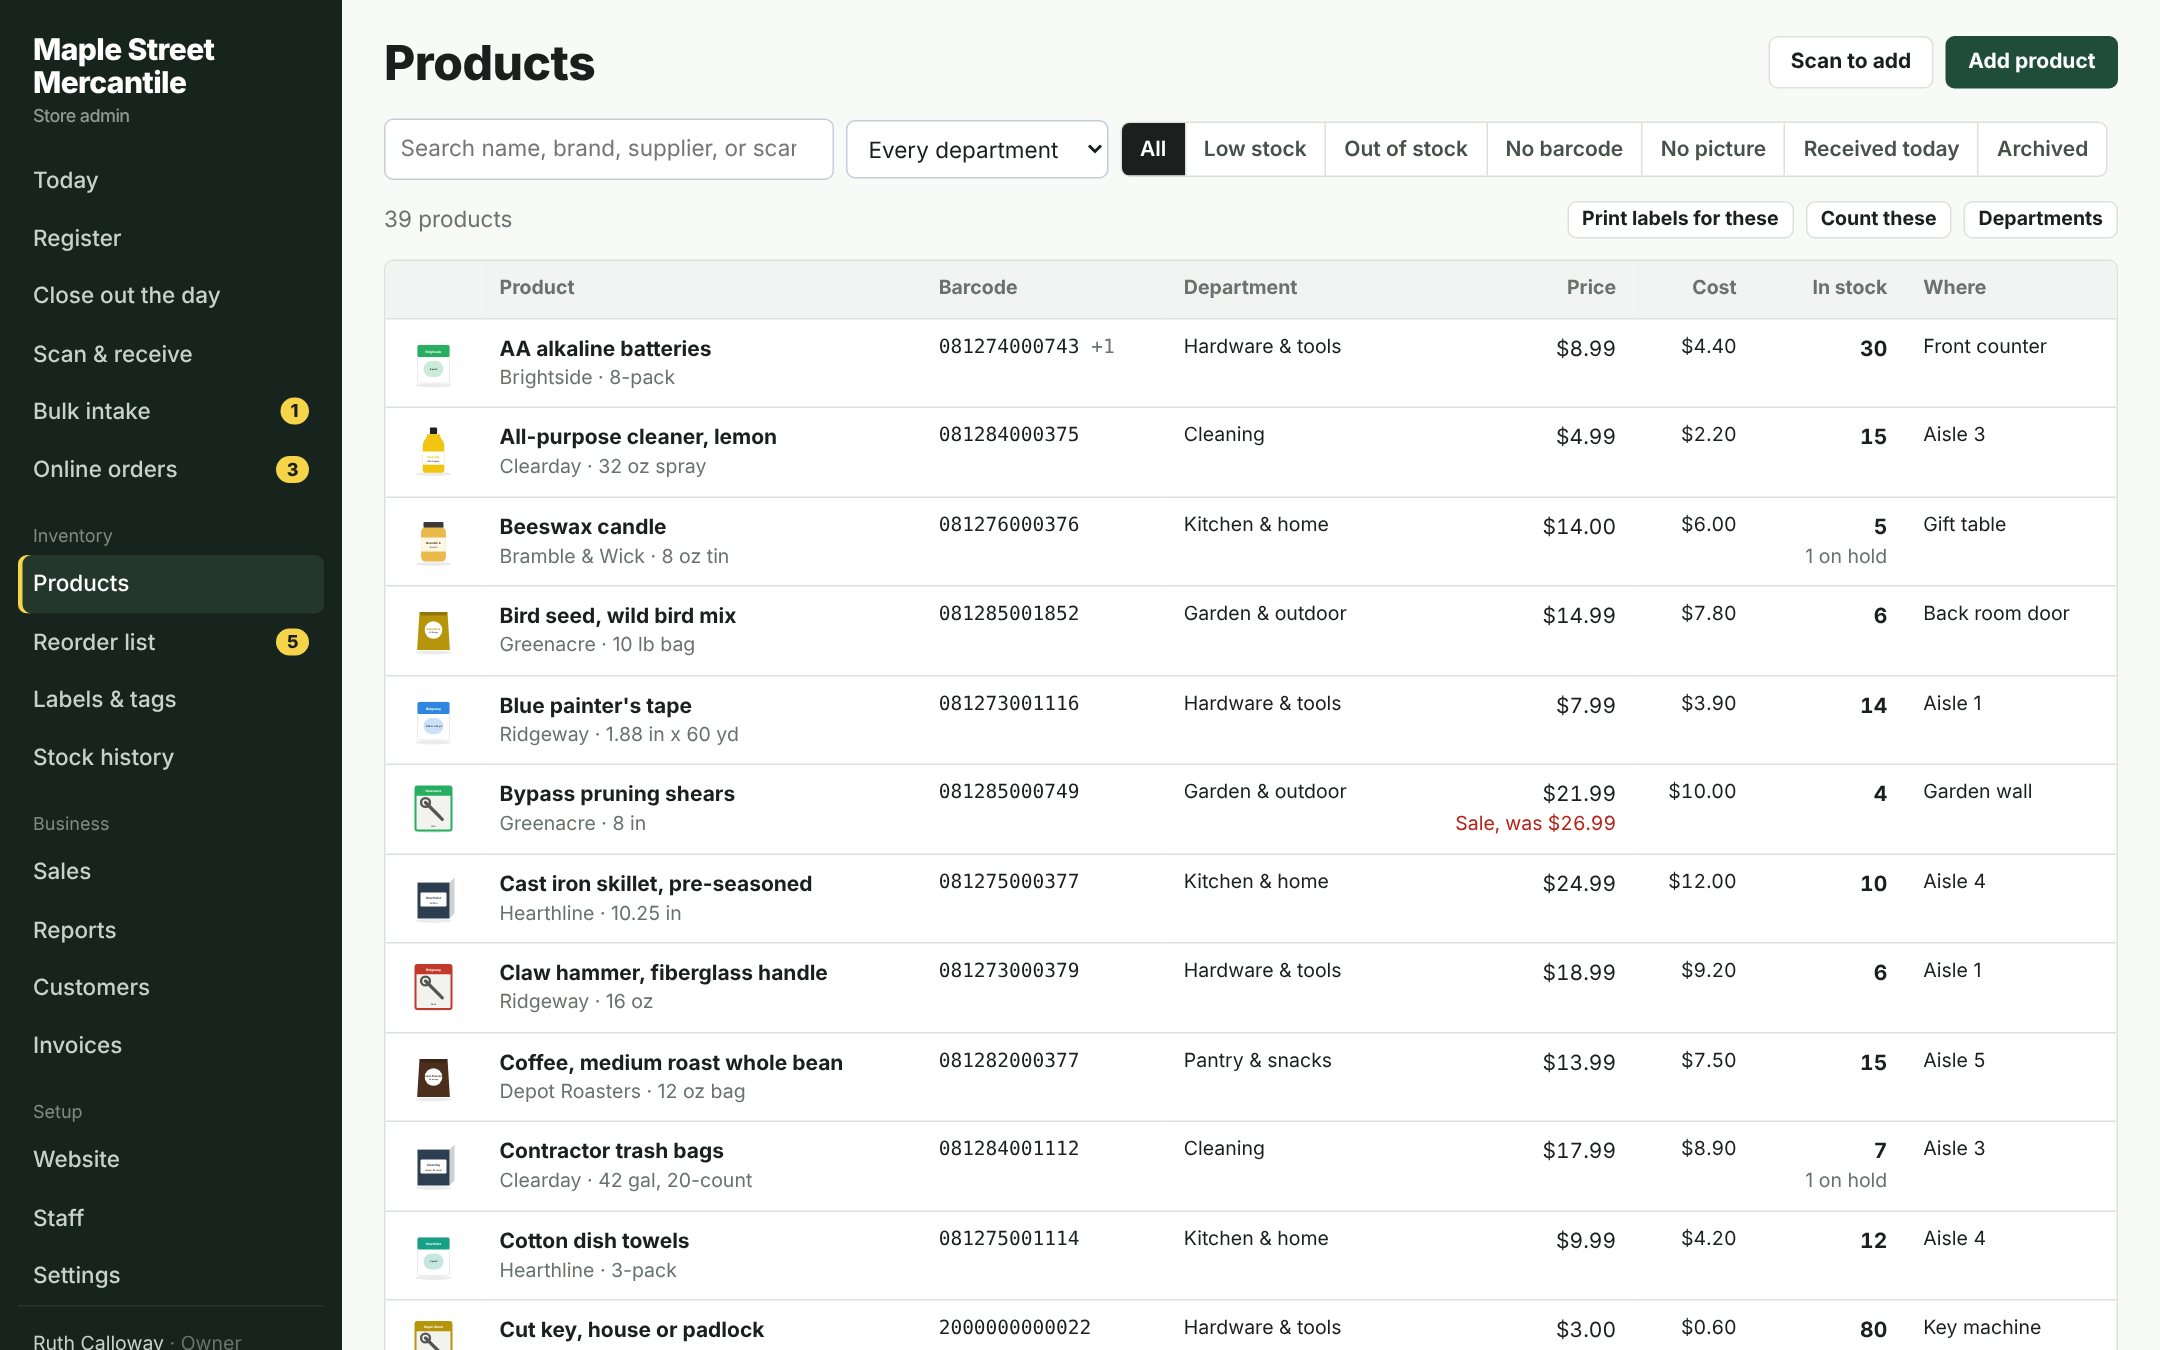This screenshot has width=2160, height=1350.
Task: Click the Bulk intake badge showing 1
Action: pyautogui.click(x=294, y=411)
